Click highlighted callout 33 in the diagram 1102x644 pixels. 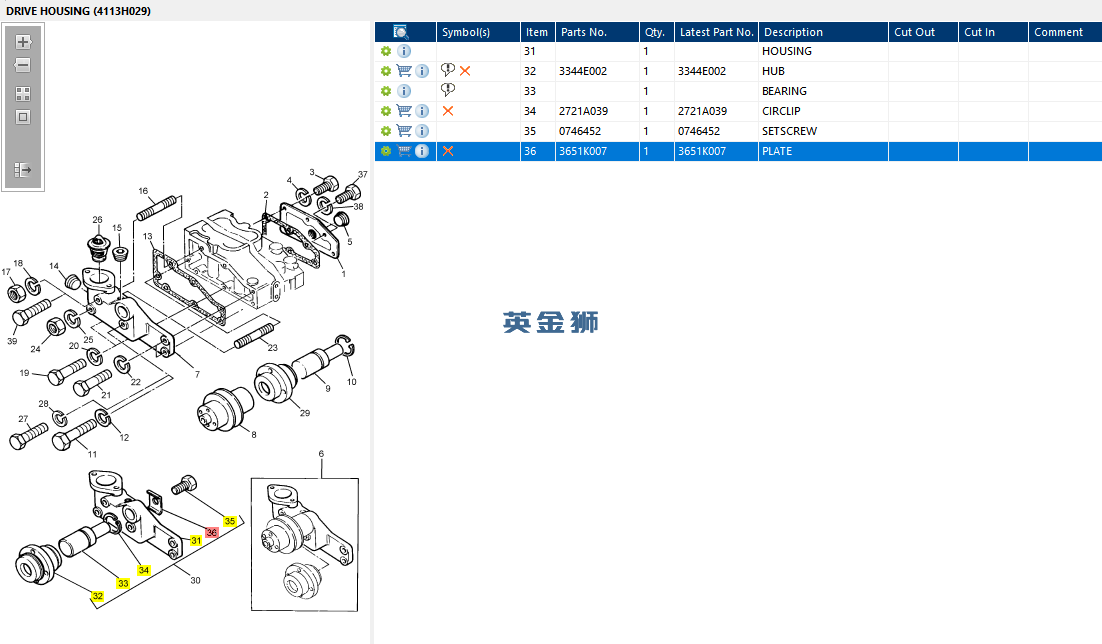tap(123, 584)
